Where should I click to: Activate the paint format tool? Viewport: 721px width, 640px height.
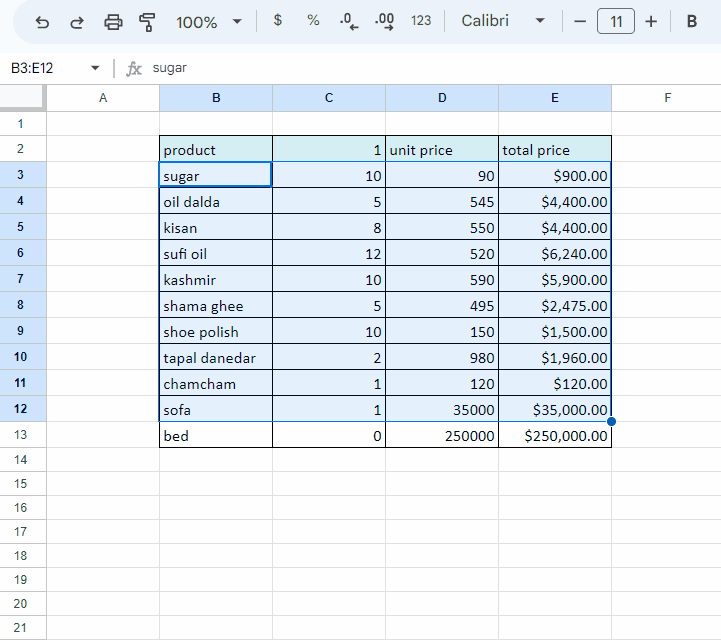147,22
